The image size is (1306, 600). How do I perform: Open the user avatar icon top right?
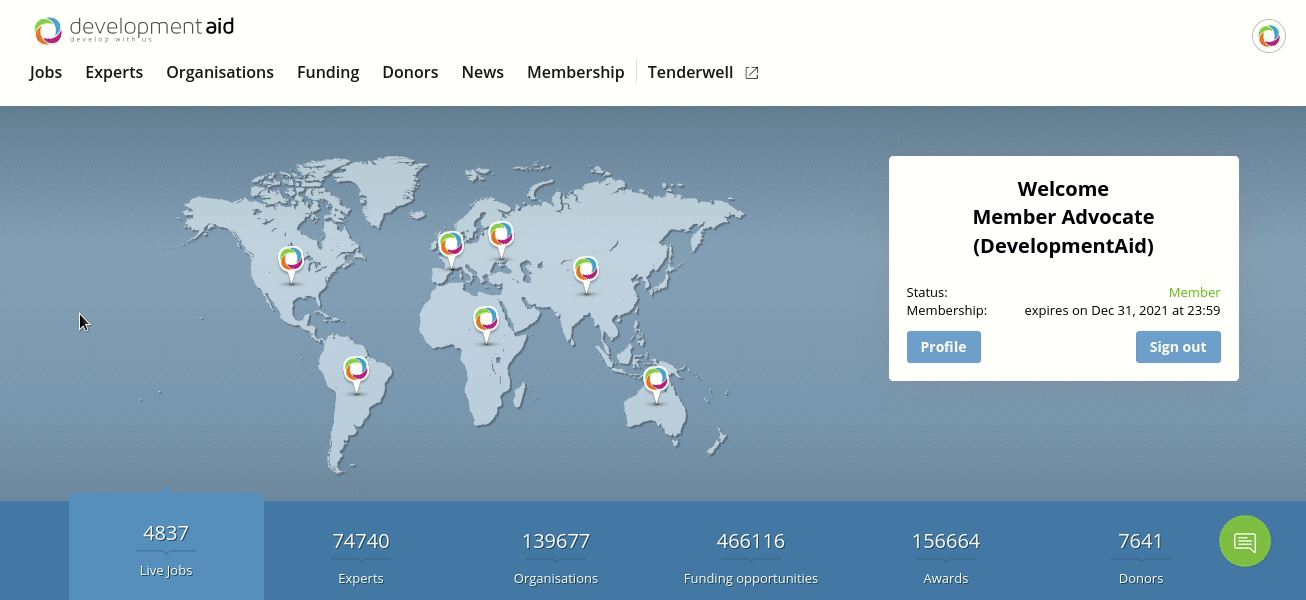pos(1268,36)
